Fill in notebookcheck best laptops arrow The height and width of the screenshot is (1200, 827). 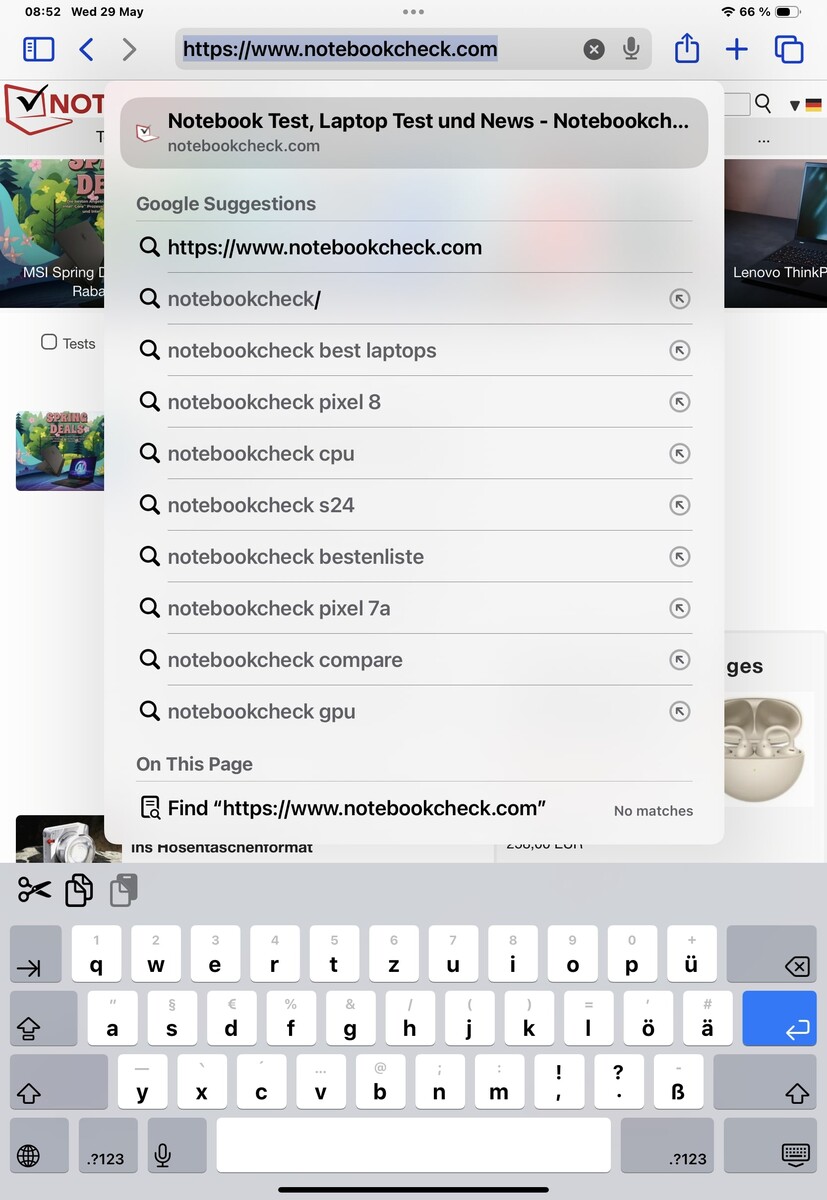[680, 350]
